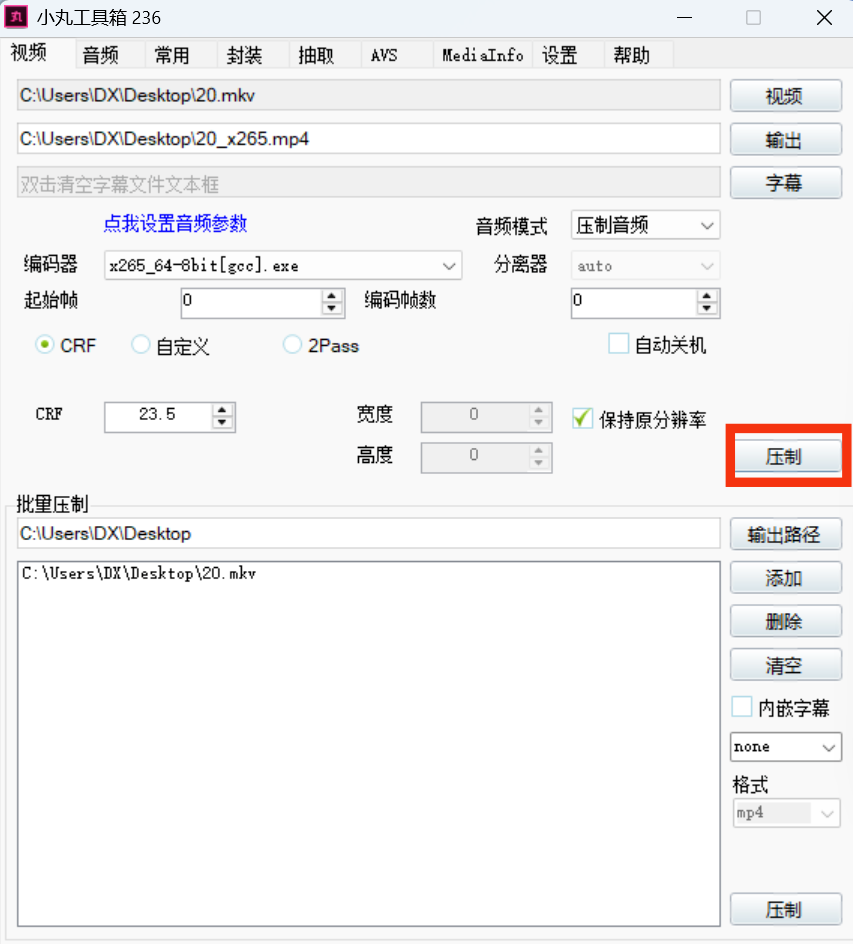Image resolution: width=853 pixels, height=944 pixels.
Task: Click the CRF value field 23.5
Action: point(158,417)
